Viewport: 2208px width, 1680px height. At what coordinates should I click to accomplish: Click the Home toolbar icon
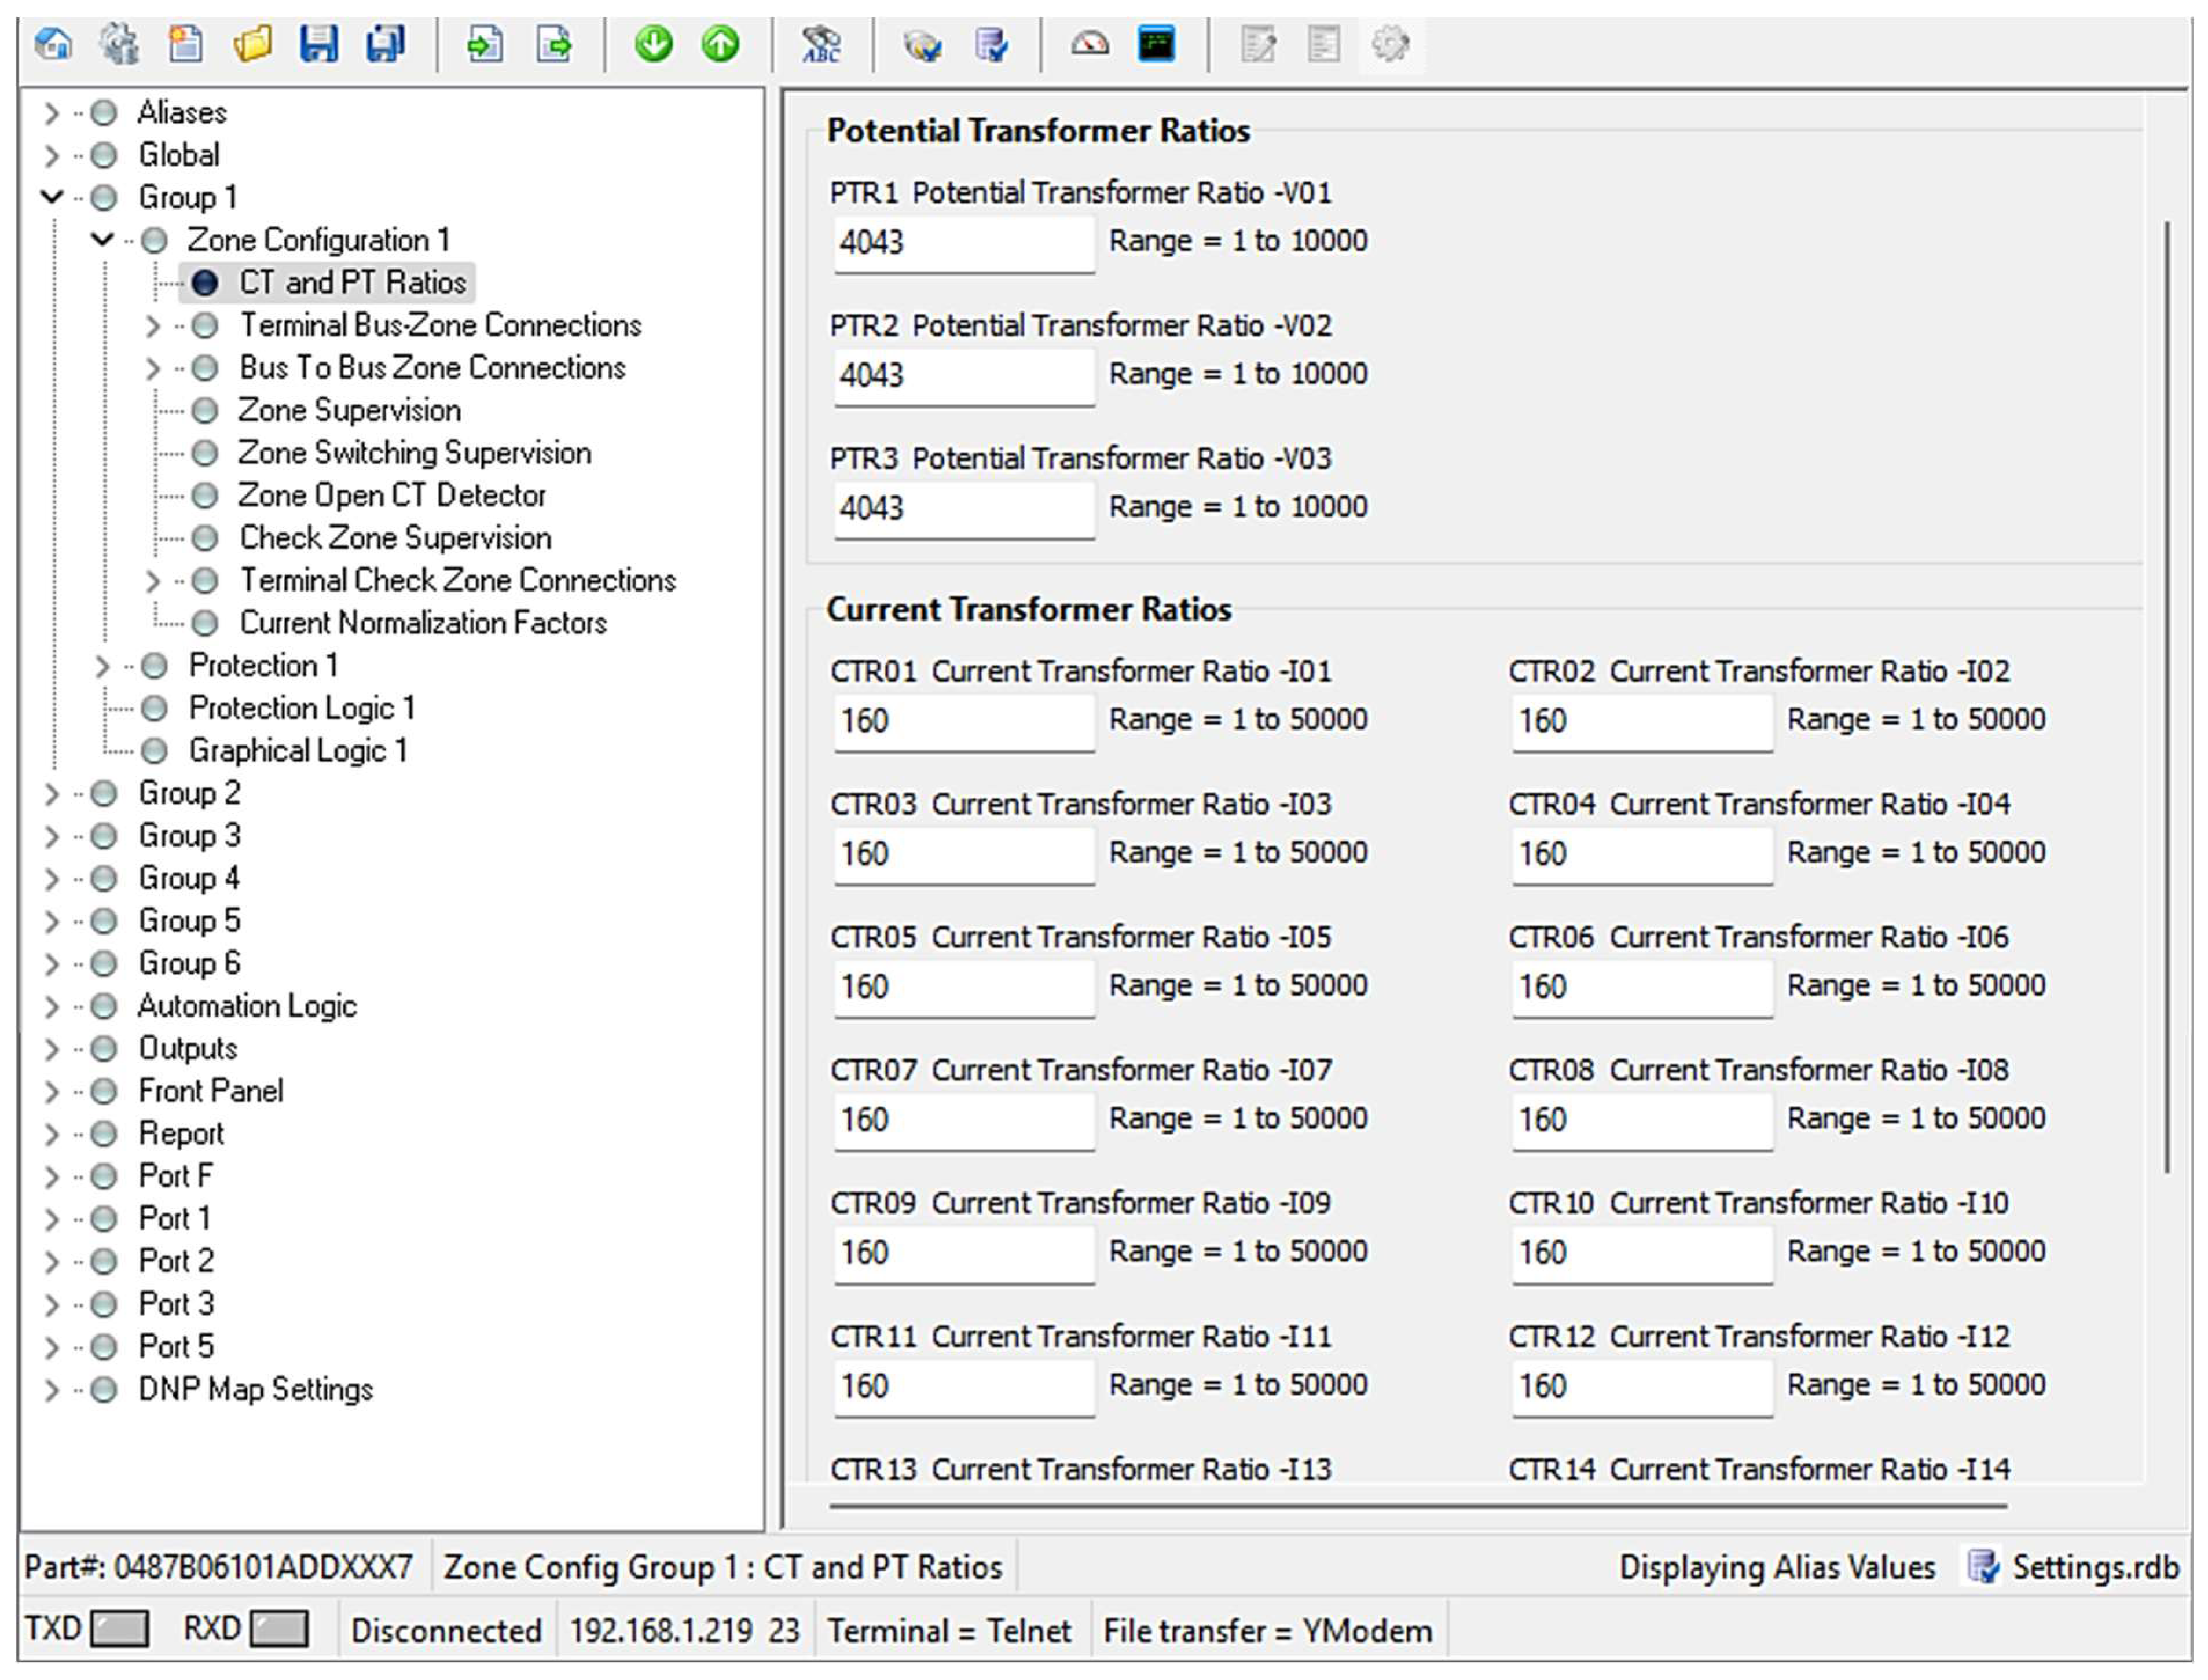click(x=53, y=44)
